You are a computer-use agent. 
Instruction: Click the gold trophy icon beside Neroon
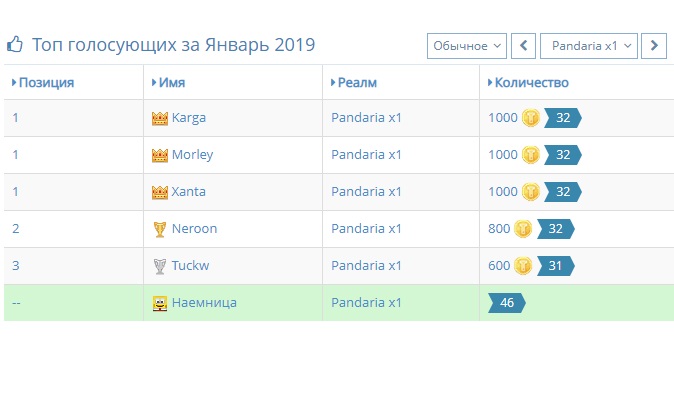pyautogui.click(x=159, y=229)
